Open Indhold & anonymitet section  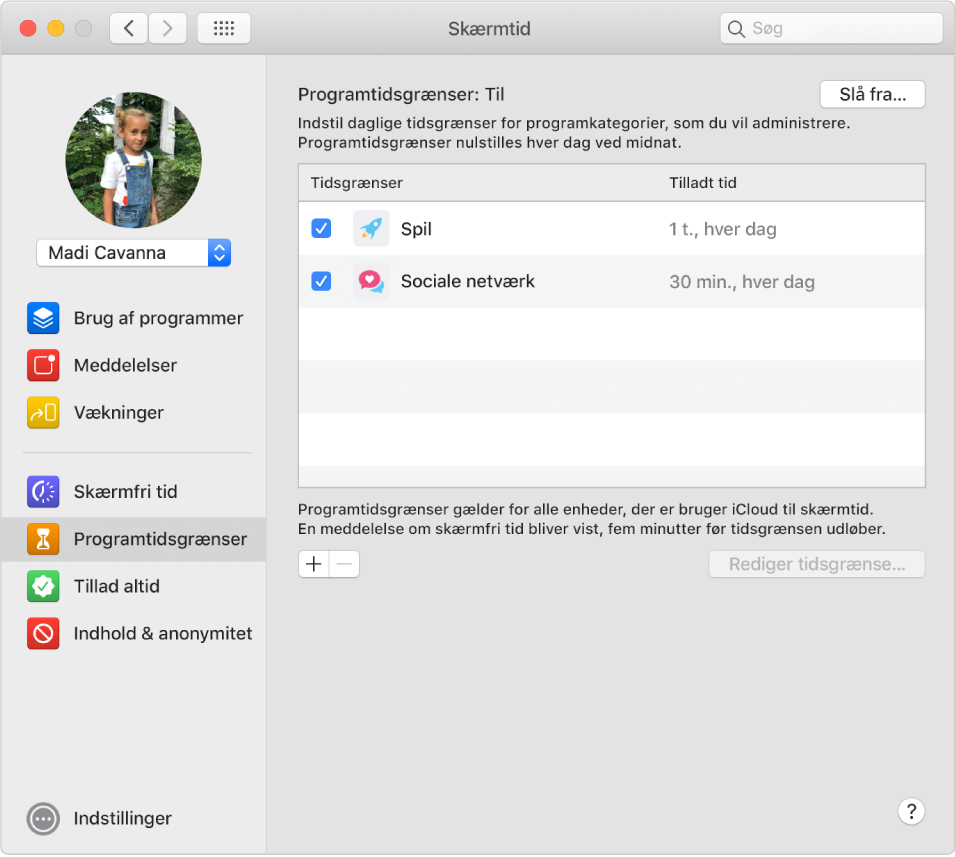click(x=134, y=634)
